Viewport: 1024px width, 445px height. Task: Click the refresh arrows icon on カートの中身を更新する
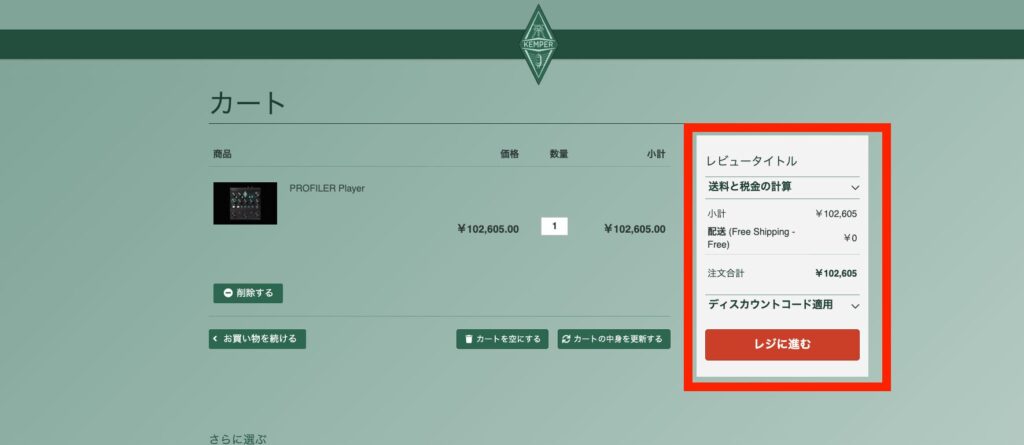tap(566, 339)
